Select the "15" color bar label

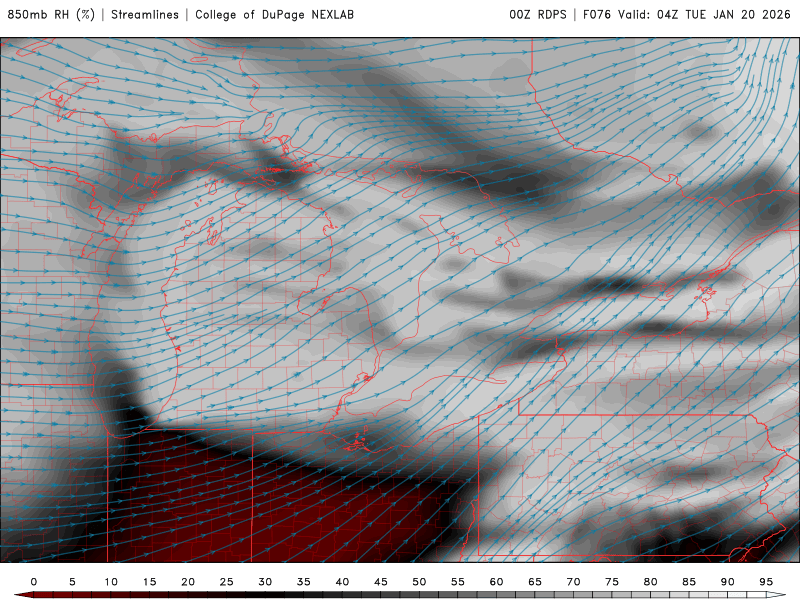pos(149,582)
